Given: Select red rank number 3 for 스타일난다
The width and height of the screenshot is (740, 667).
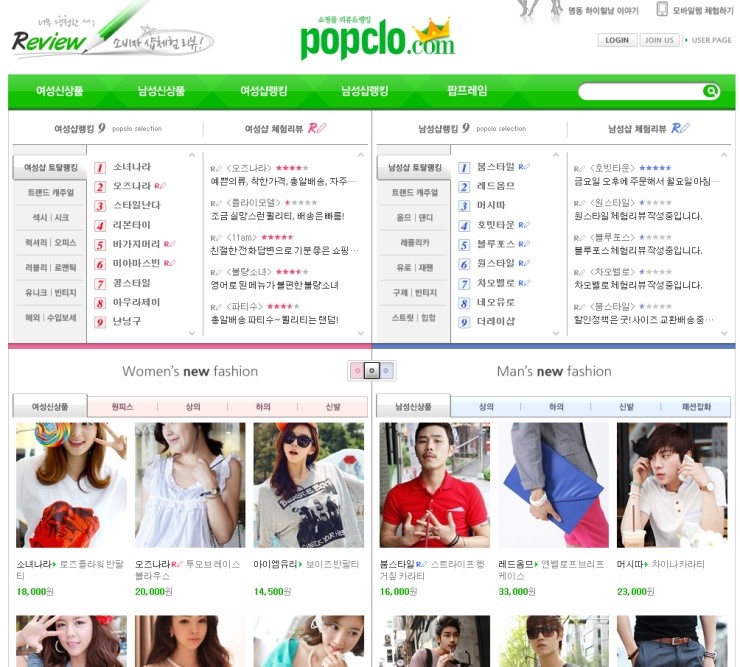Looking at the screenshot, I should (x=100, y=206).
